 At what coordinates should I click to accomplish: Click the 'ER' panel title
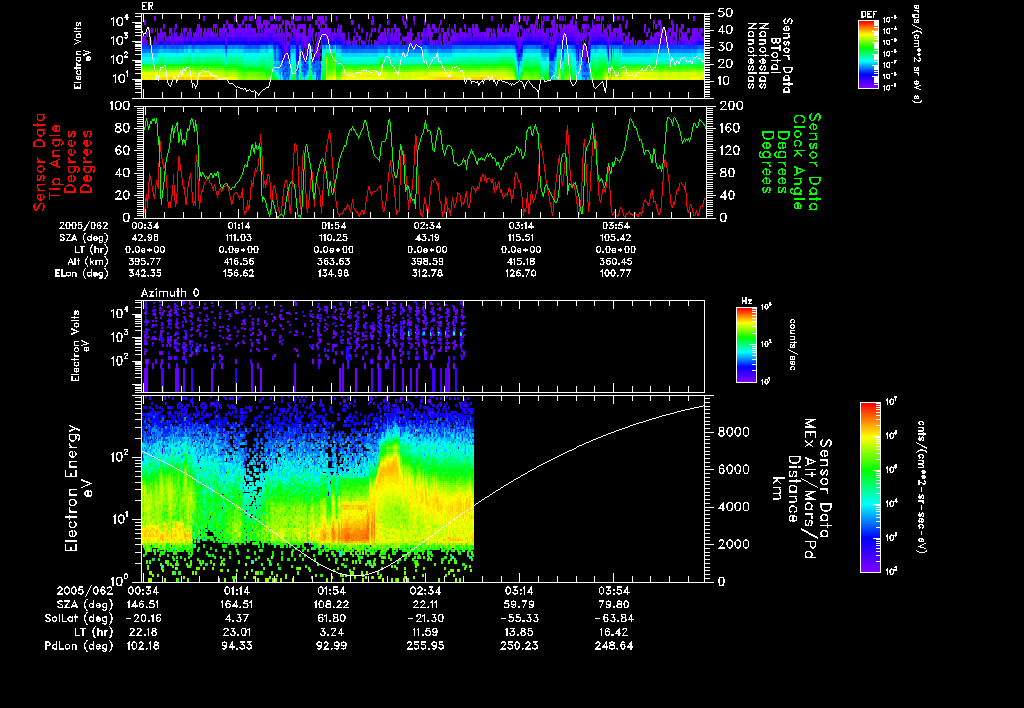tap(147, 6)
